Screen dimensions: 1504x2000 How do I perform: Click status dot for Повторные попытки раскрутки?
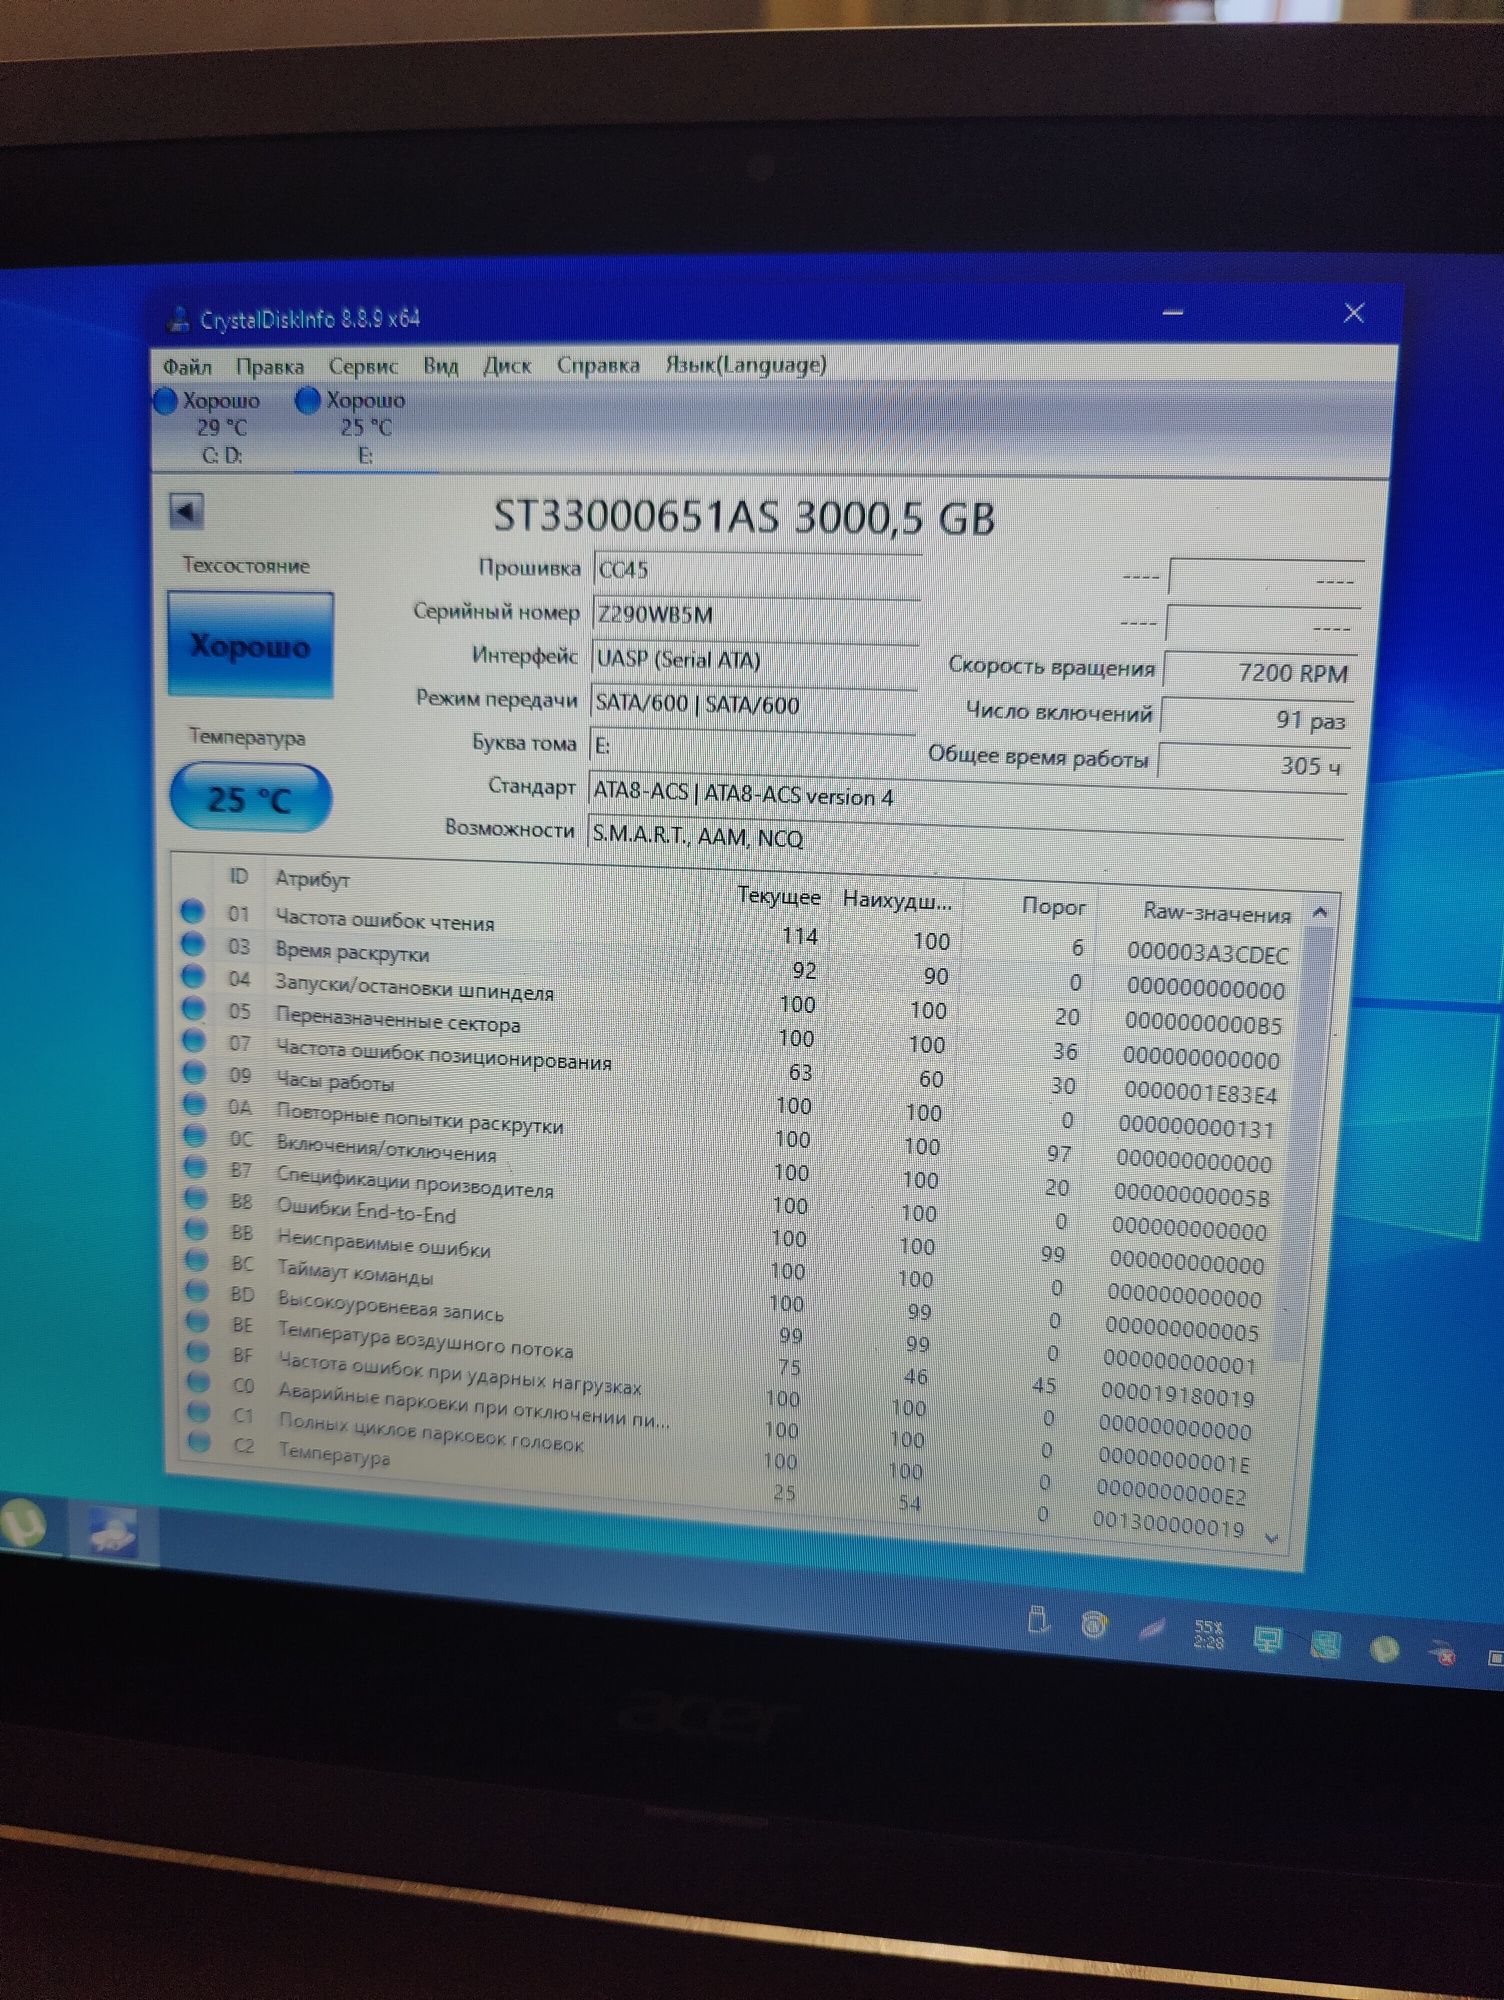(196, 1105)
